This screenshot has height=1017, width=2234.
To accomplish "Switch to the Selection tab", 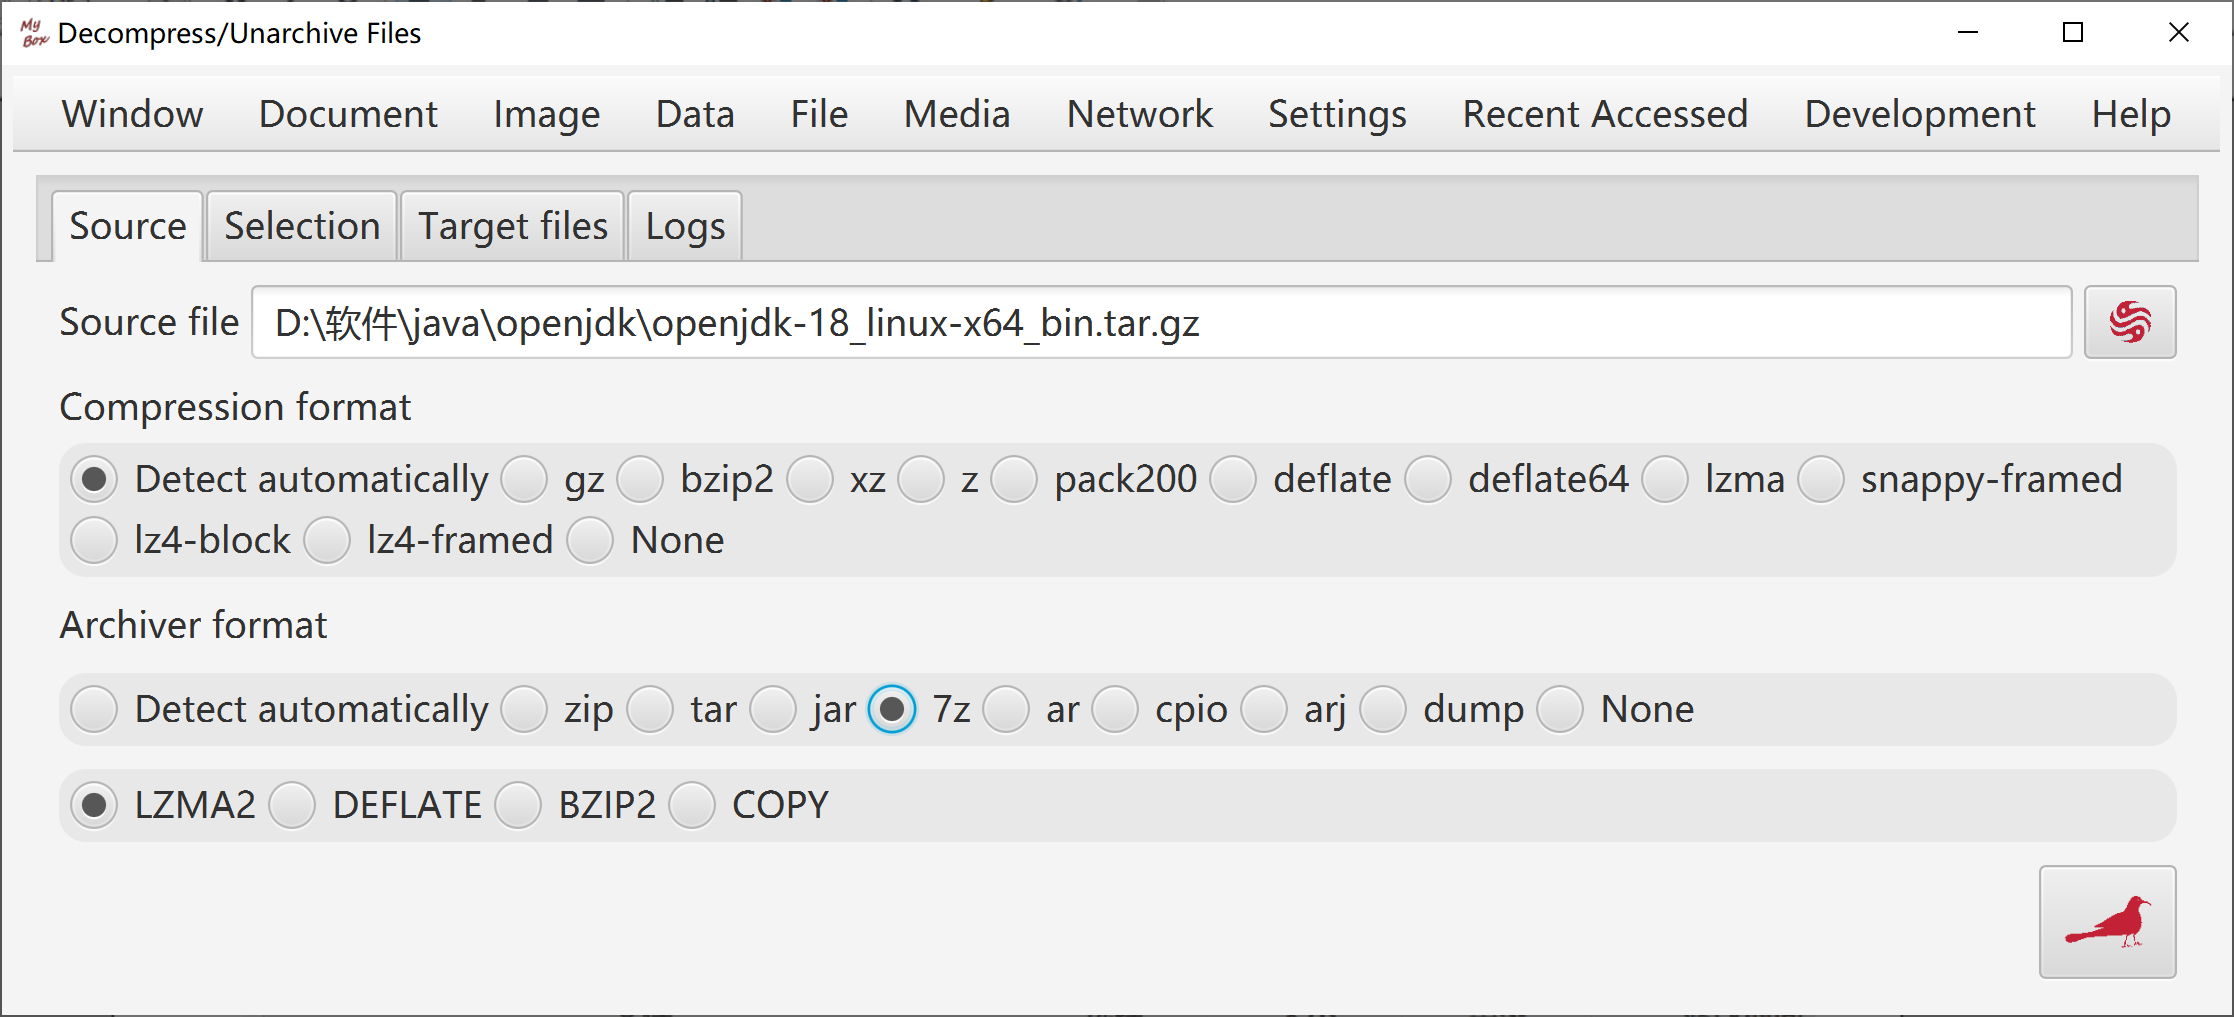I will click(x=302, y=226).
